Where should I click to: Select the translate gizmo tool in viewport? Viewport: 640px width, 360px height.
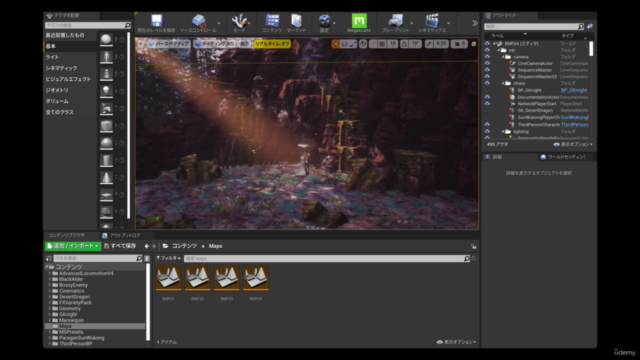click(x=336, y=44)
